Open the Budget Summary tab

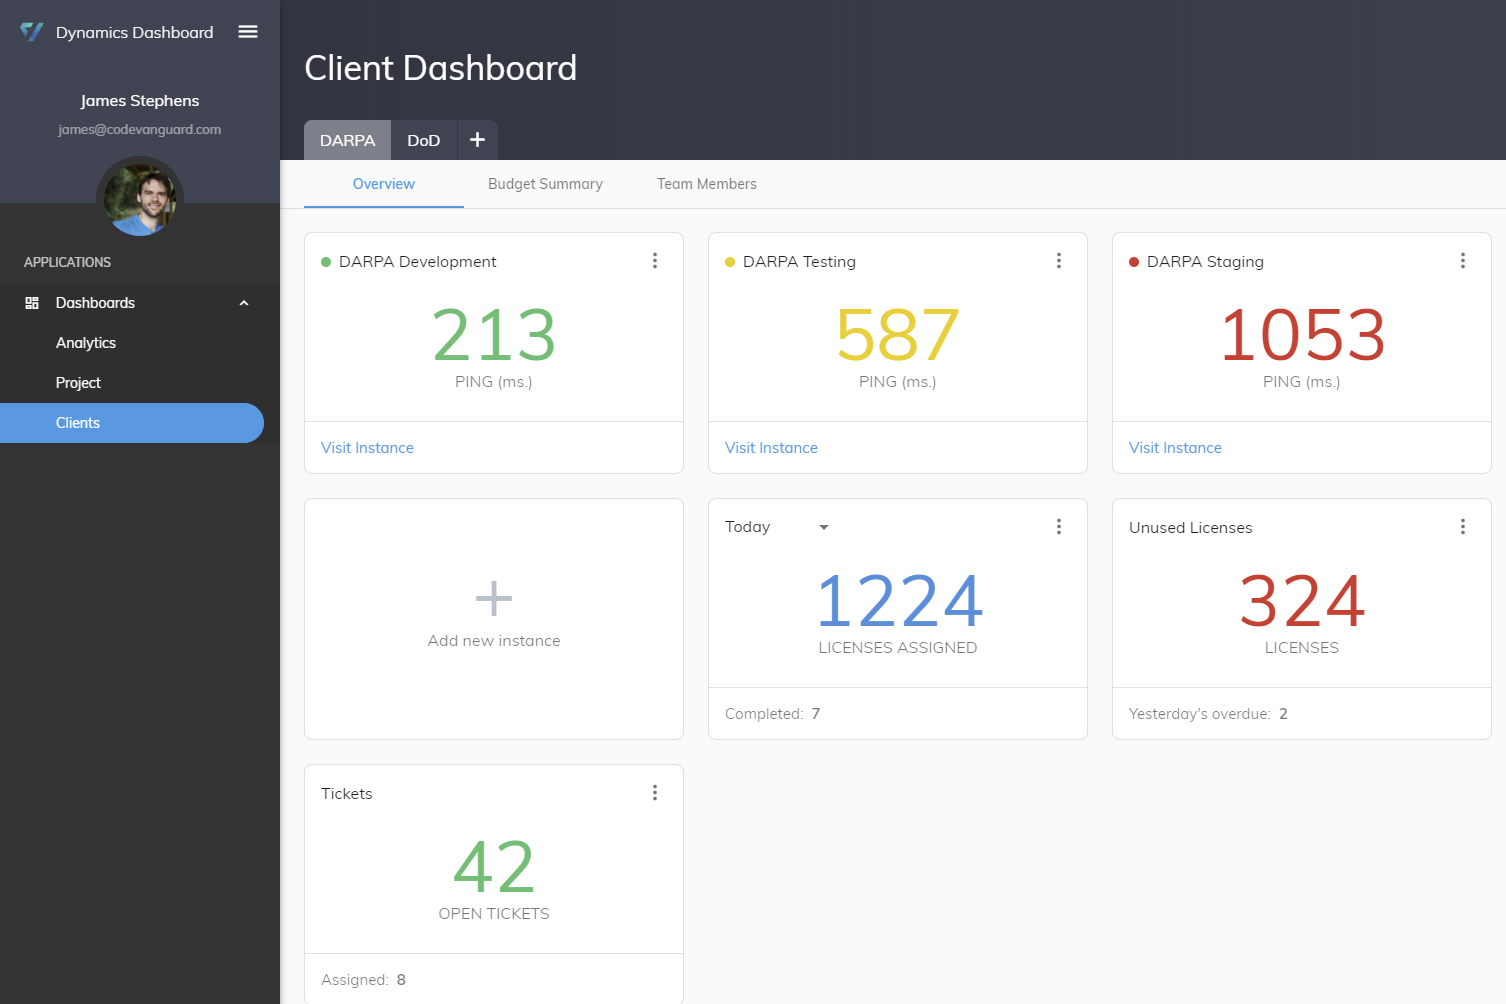coord(545,184)
